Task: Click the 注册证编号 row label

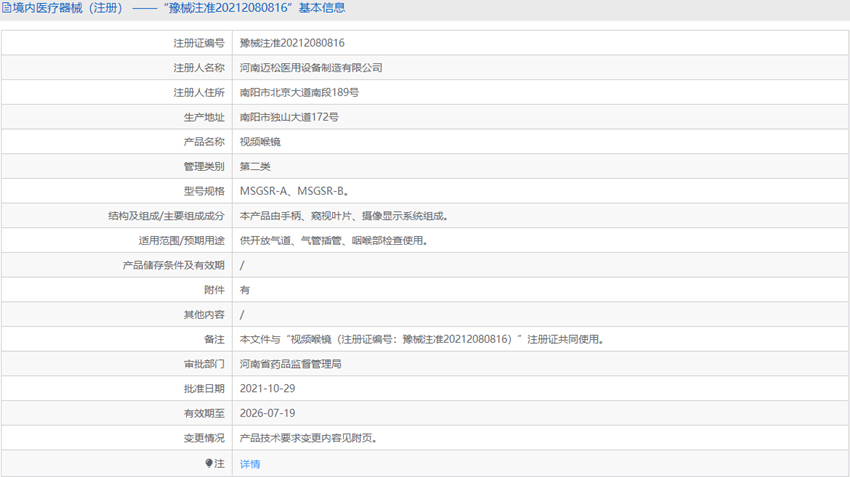Action: 198,43
